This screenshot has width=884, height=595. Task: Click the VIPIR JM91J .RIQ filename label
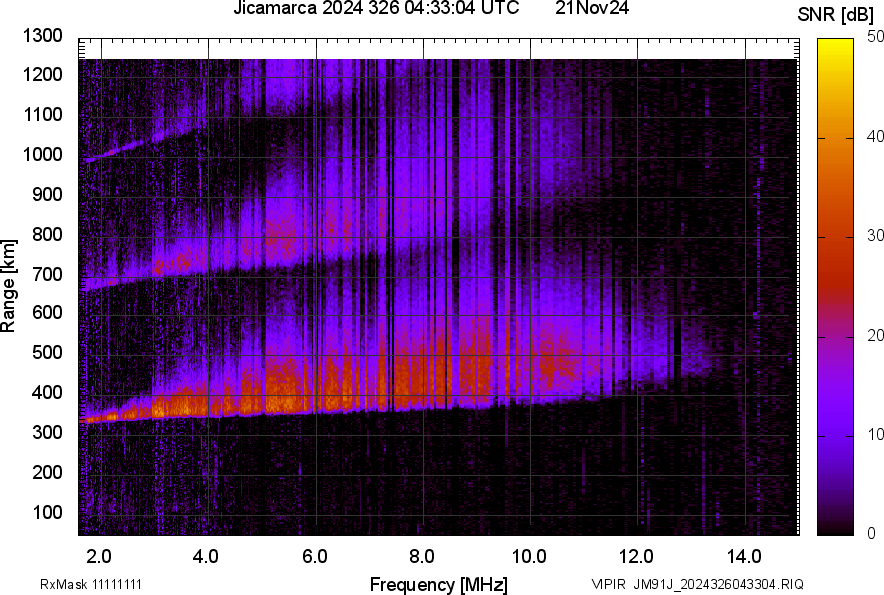click(697, 584)
